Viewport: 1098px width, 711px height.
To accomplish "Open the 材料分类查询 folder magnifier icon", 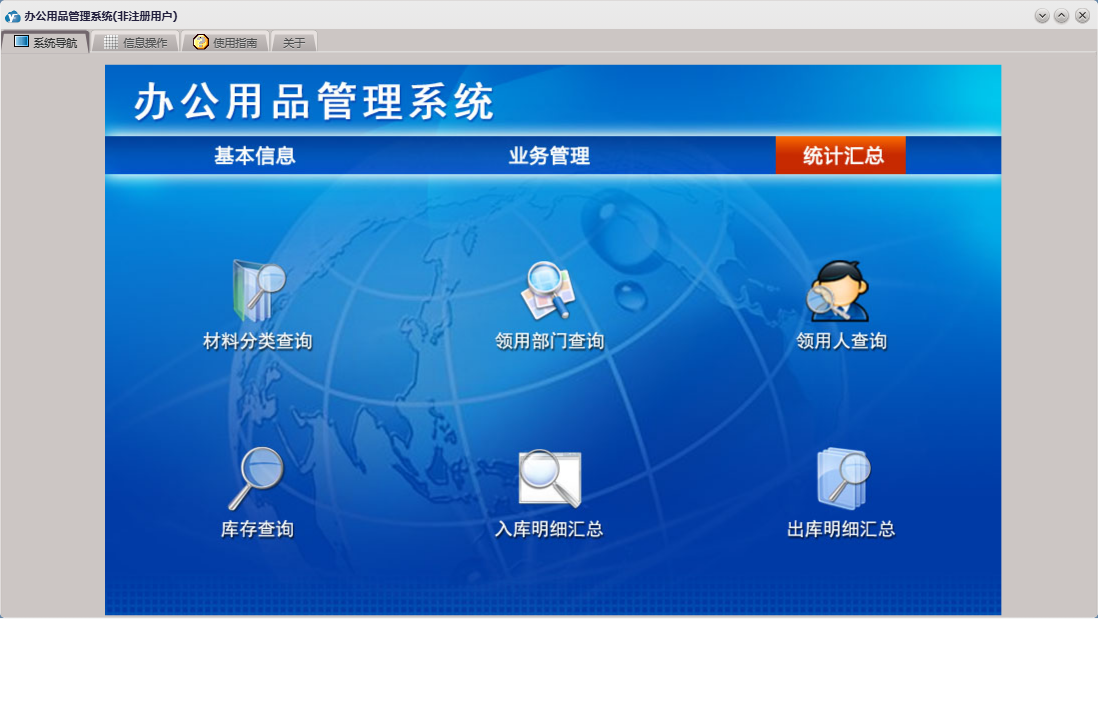I will click(x=258, y=291).
